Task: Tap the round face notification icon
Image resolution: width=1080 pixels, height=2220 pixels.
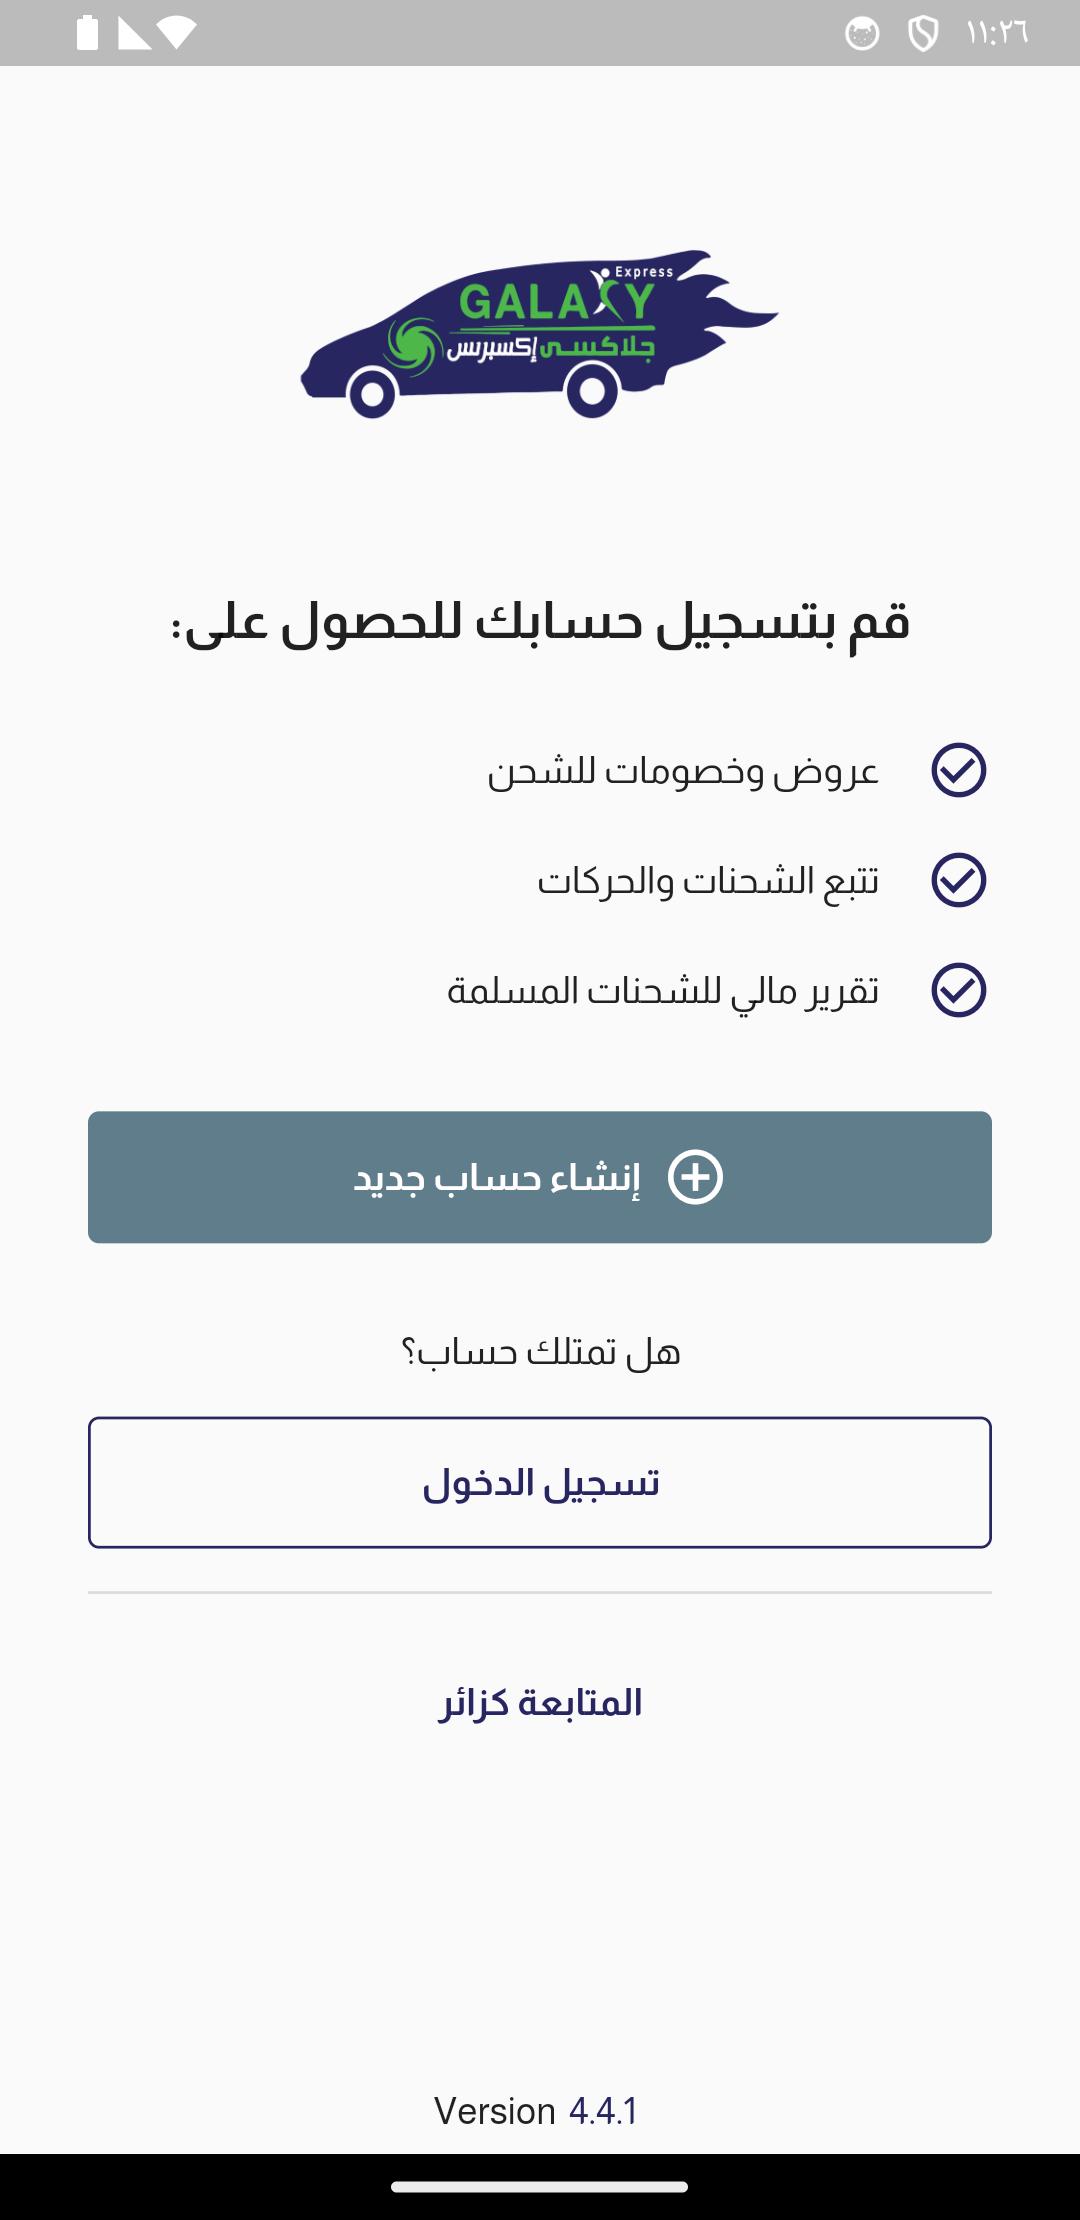Action: 862,34
